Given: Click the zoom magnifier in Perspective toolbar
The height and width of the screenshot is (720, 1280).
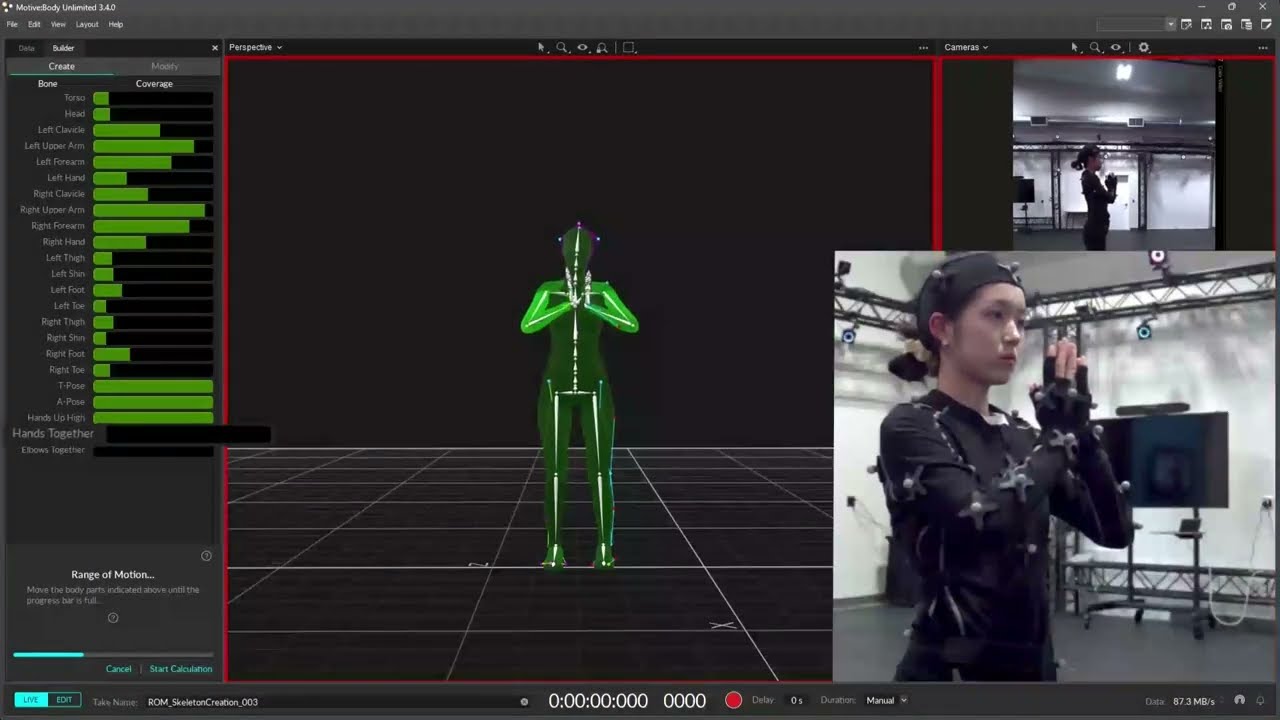Looking at the screenshot, I should pyautogui.click(x=561, y=47).
